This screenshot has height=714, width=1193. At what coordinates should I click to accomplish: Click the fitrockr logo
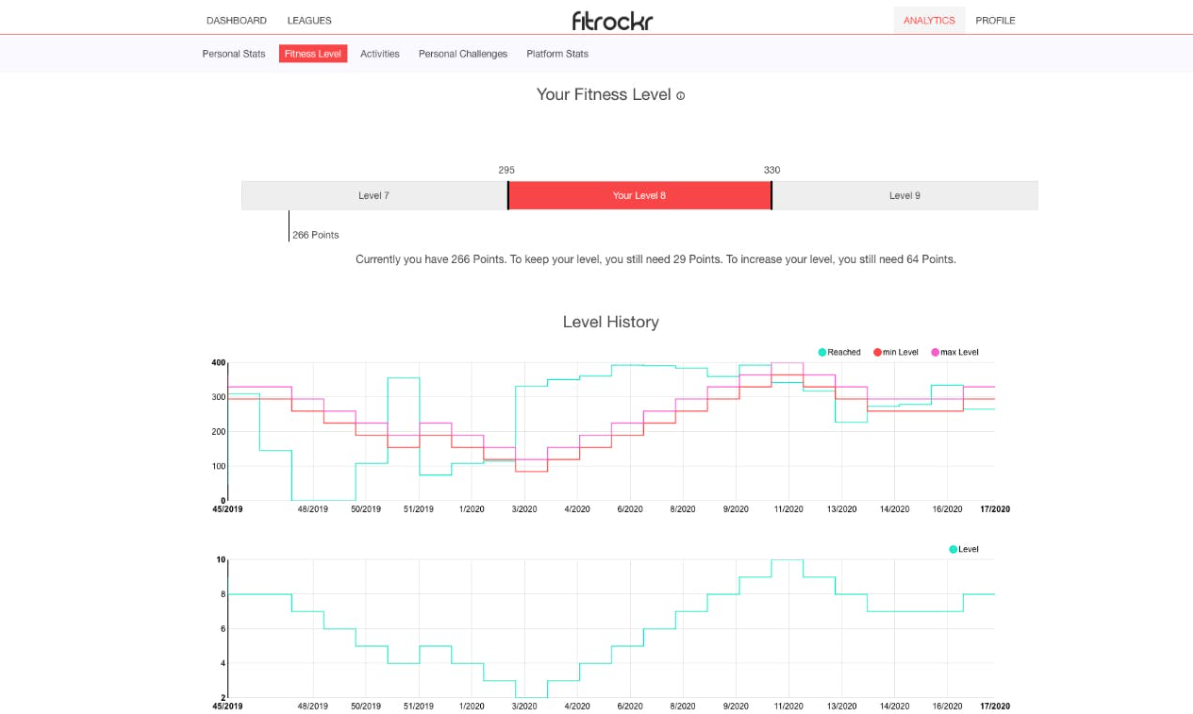coord(612,21)
